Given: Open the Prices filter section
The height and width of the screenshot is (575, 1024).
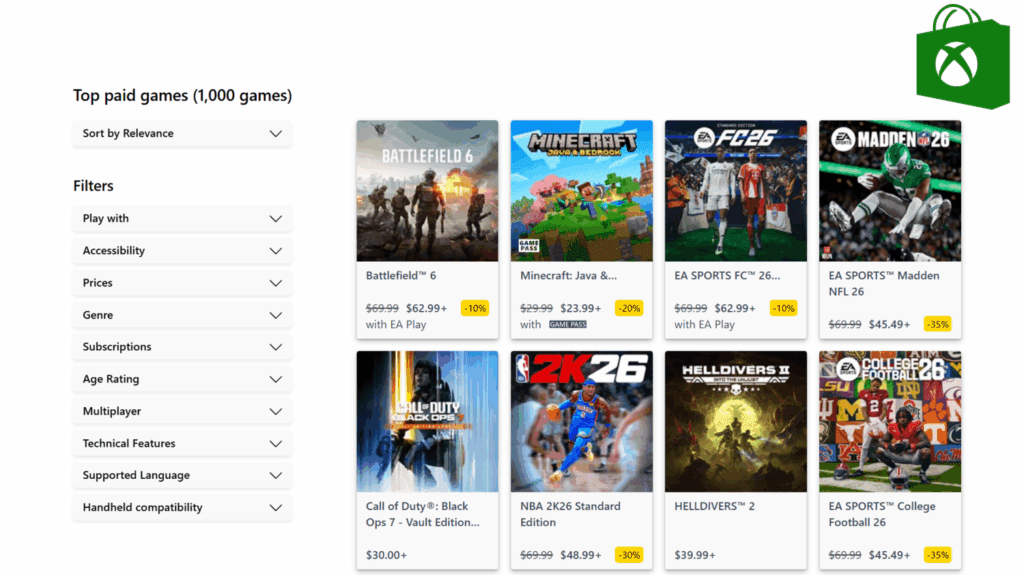Looking at the screenshot, I should (x=182, y=283).
